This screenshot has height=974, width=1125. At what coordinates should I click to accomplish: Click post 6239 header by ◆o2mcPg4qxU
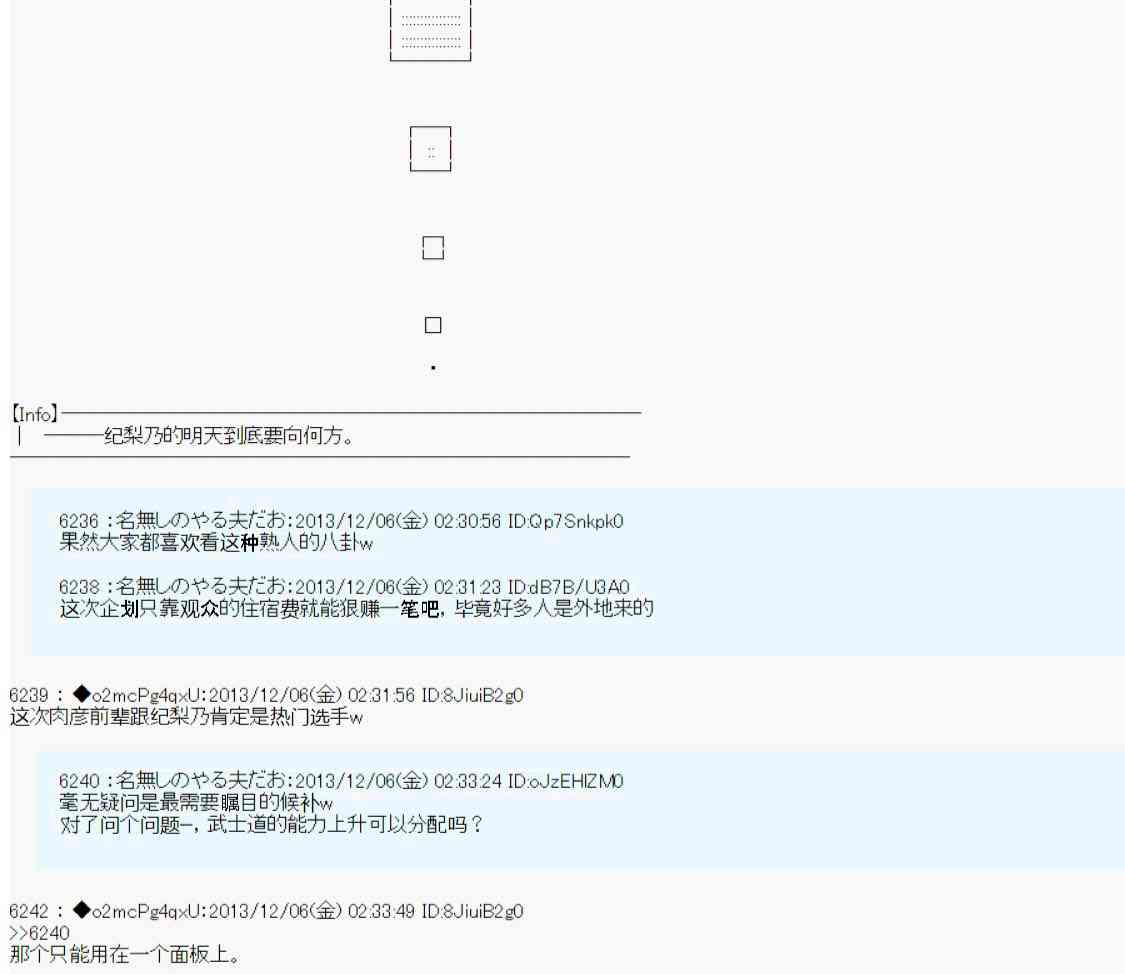266,694
